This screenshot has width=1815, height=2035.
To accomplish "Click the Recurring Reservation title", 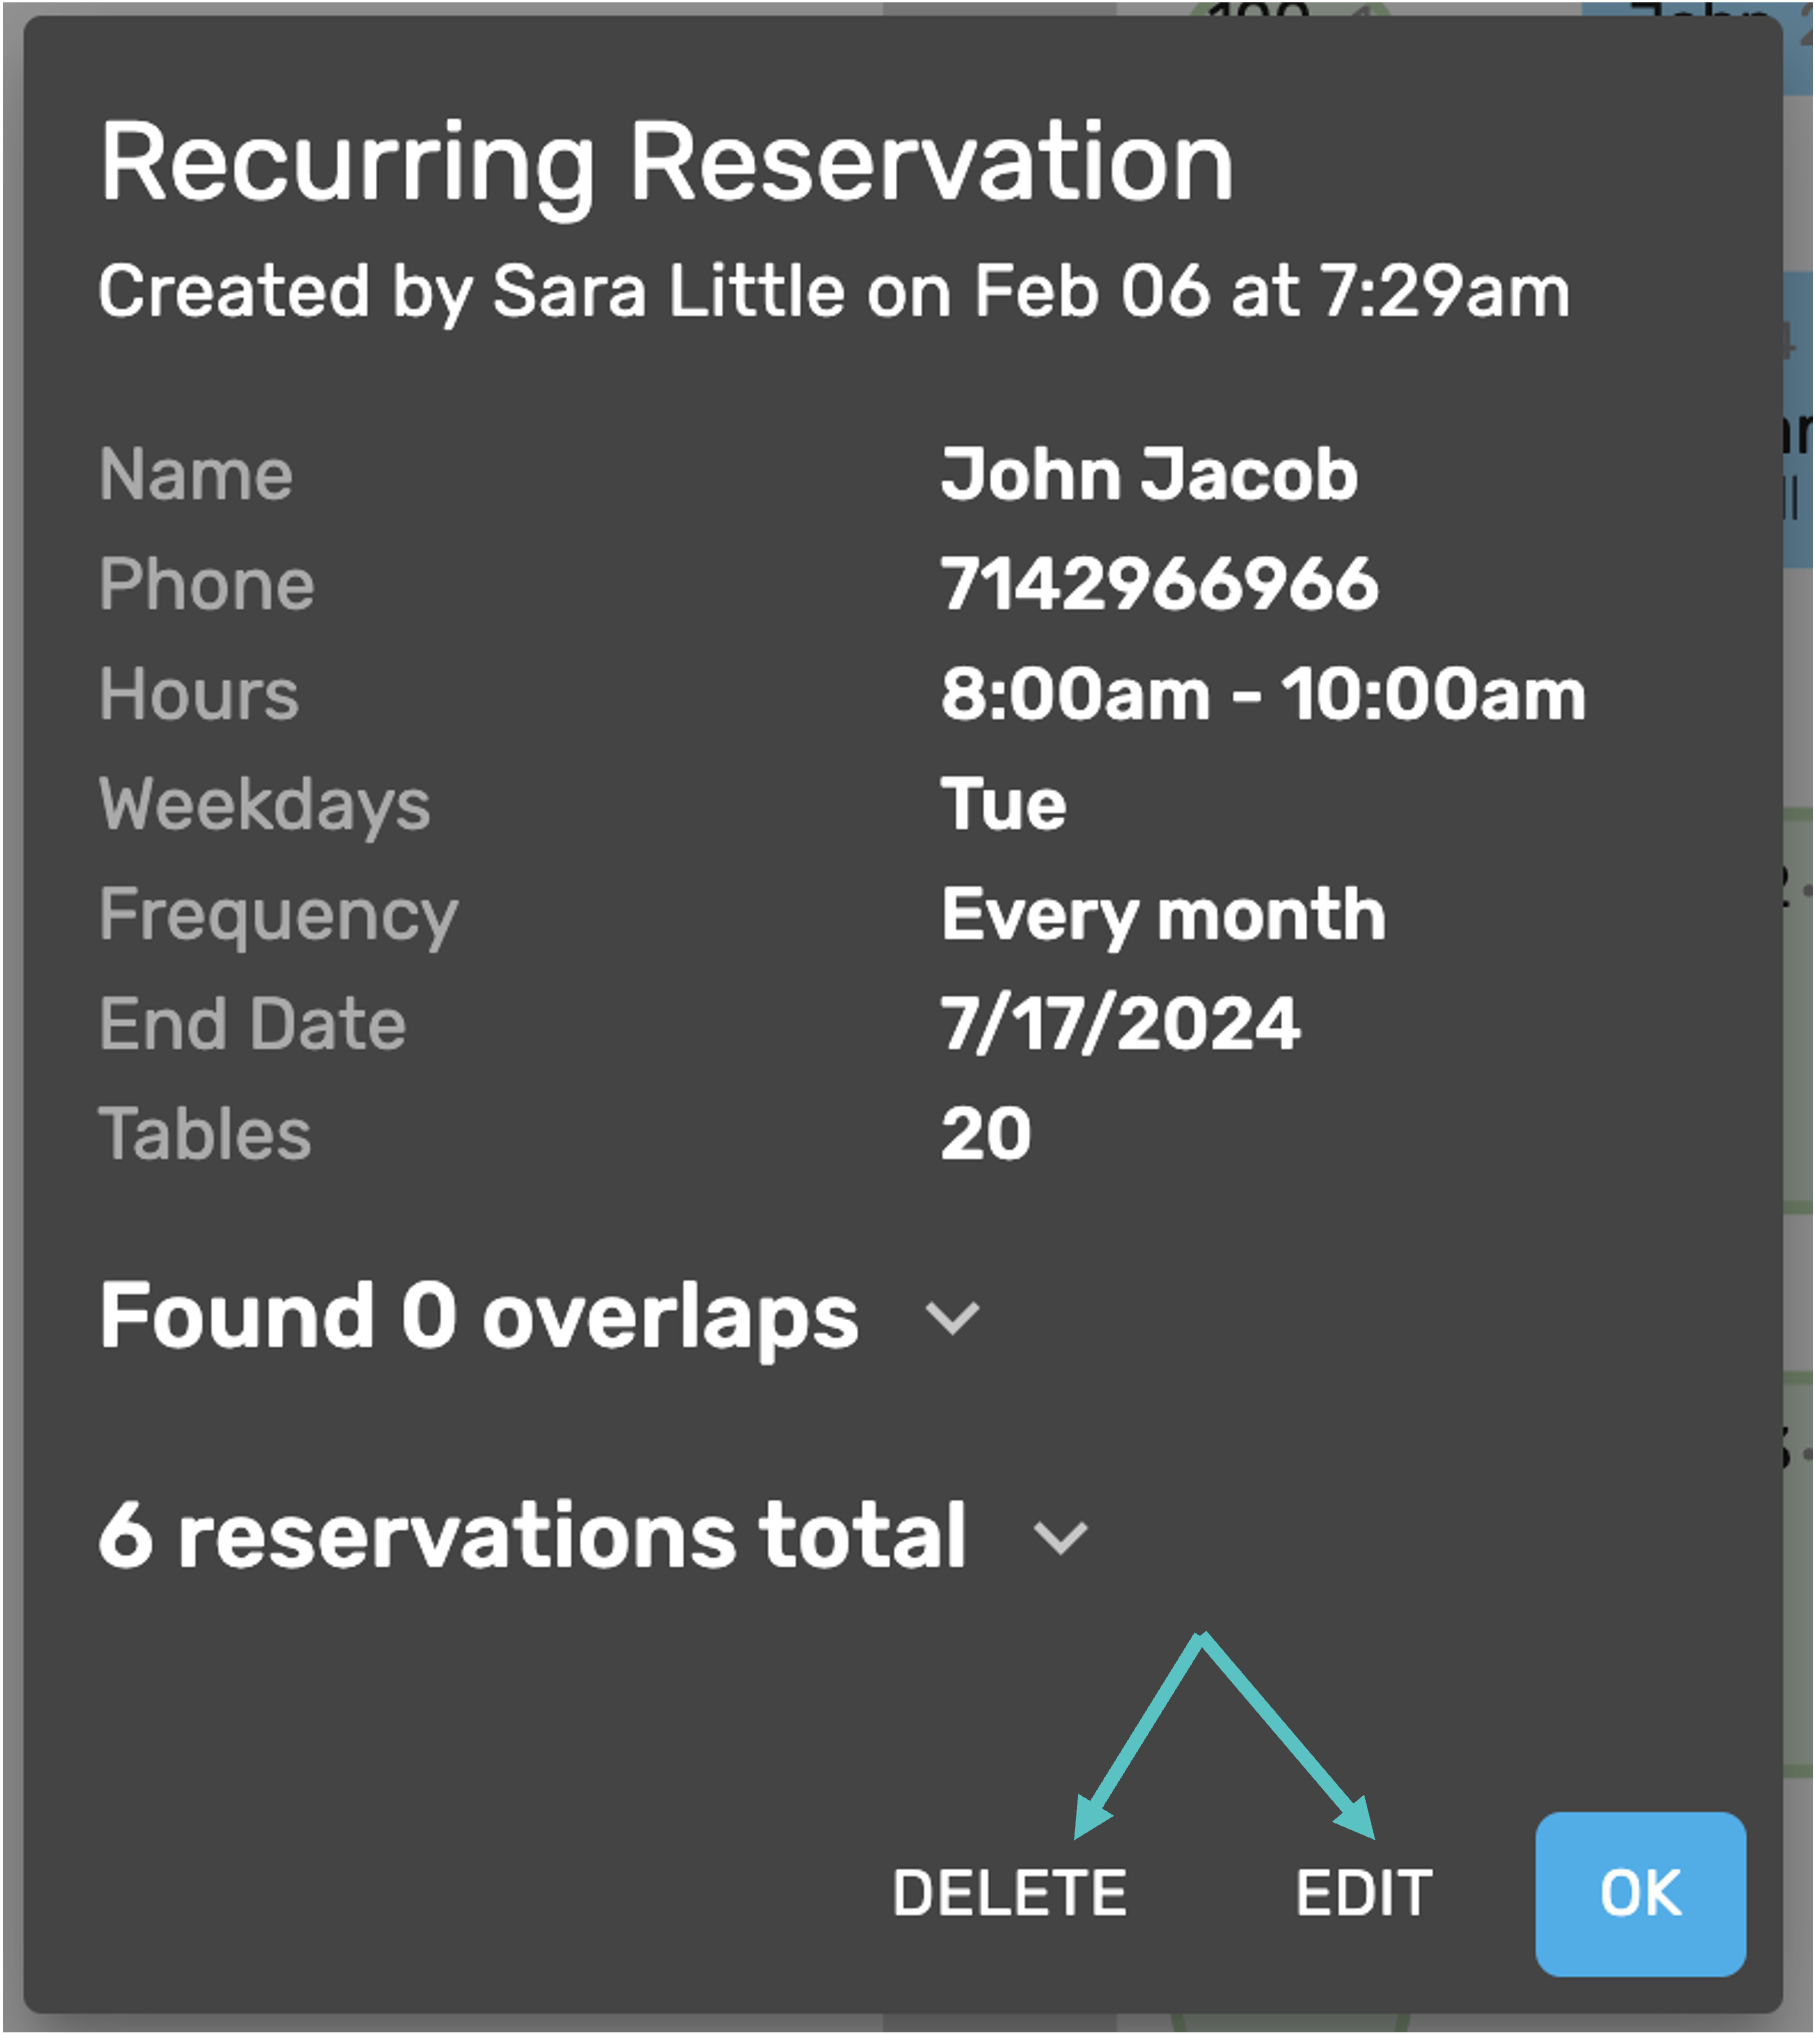I will tap(667, 163).
